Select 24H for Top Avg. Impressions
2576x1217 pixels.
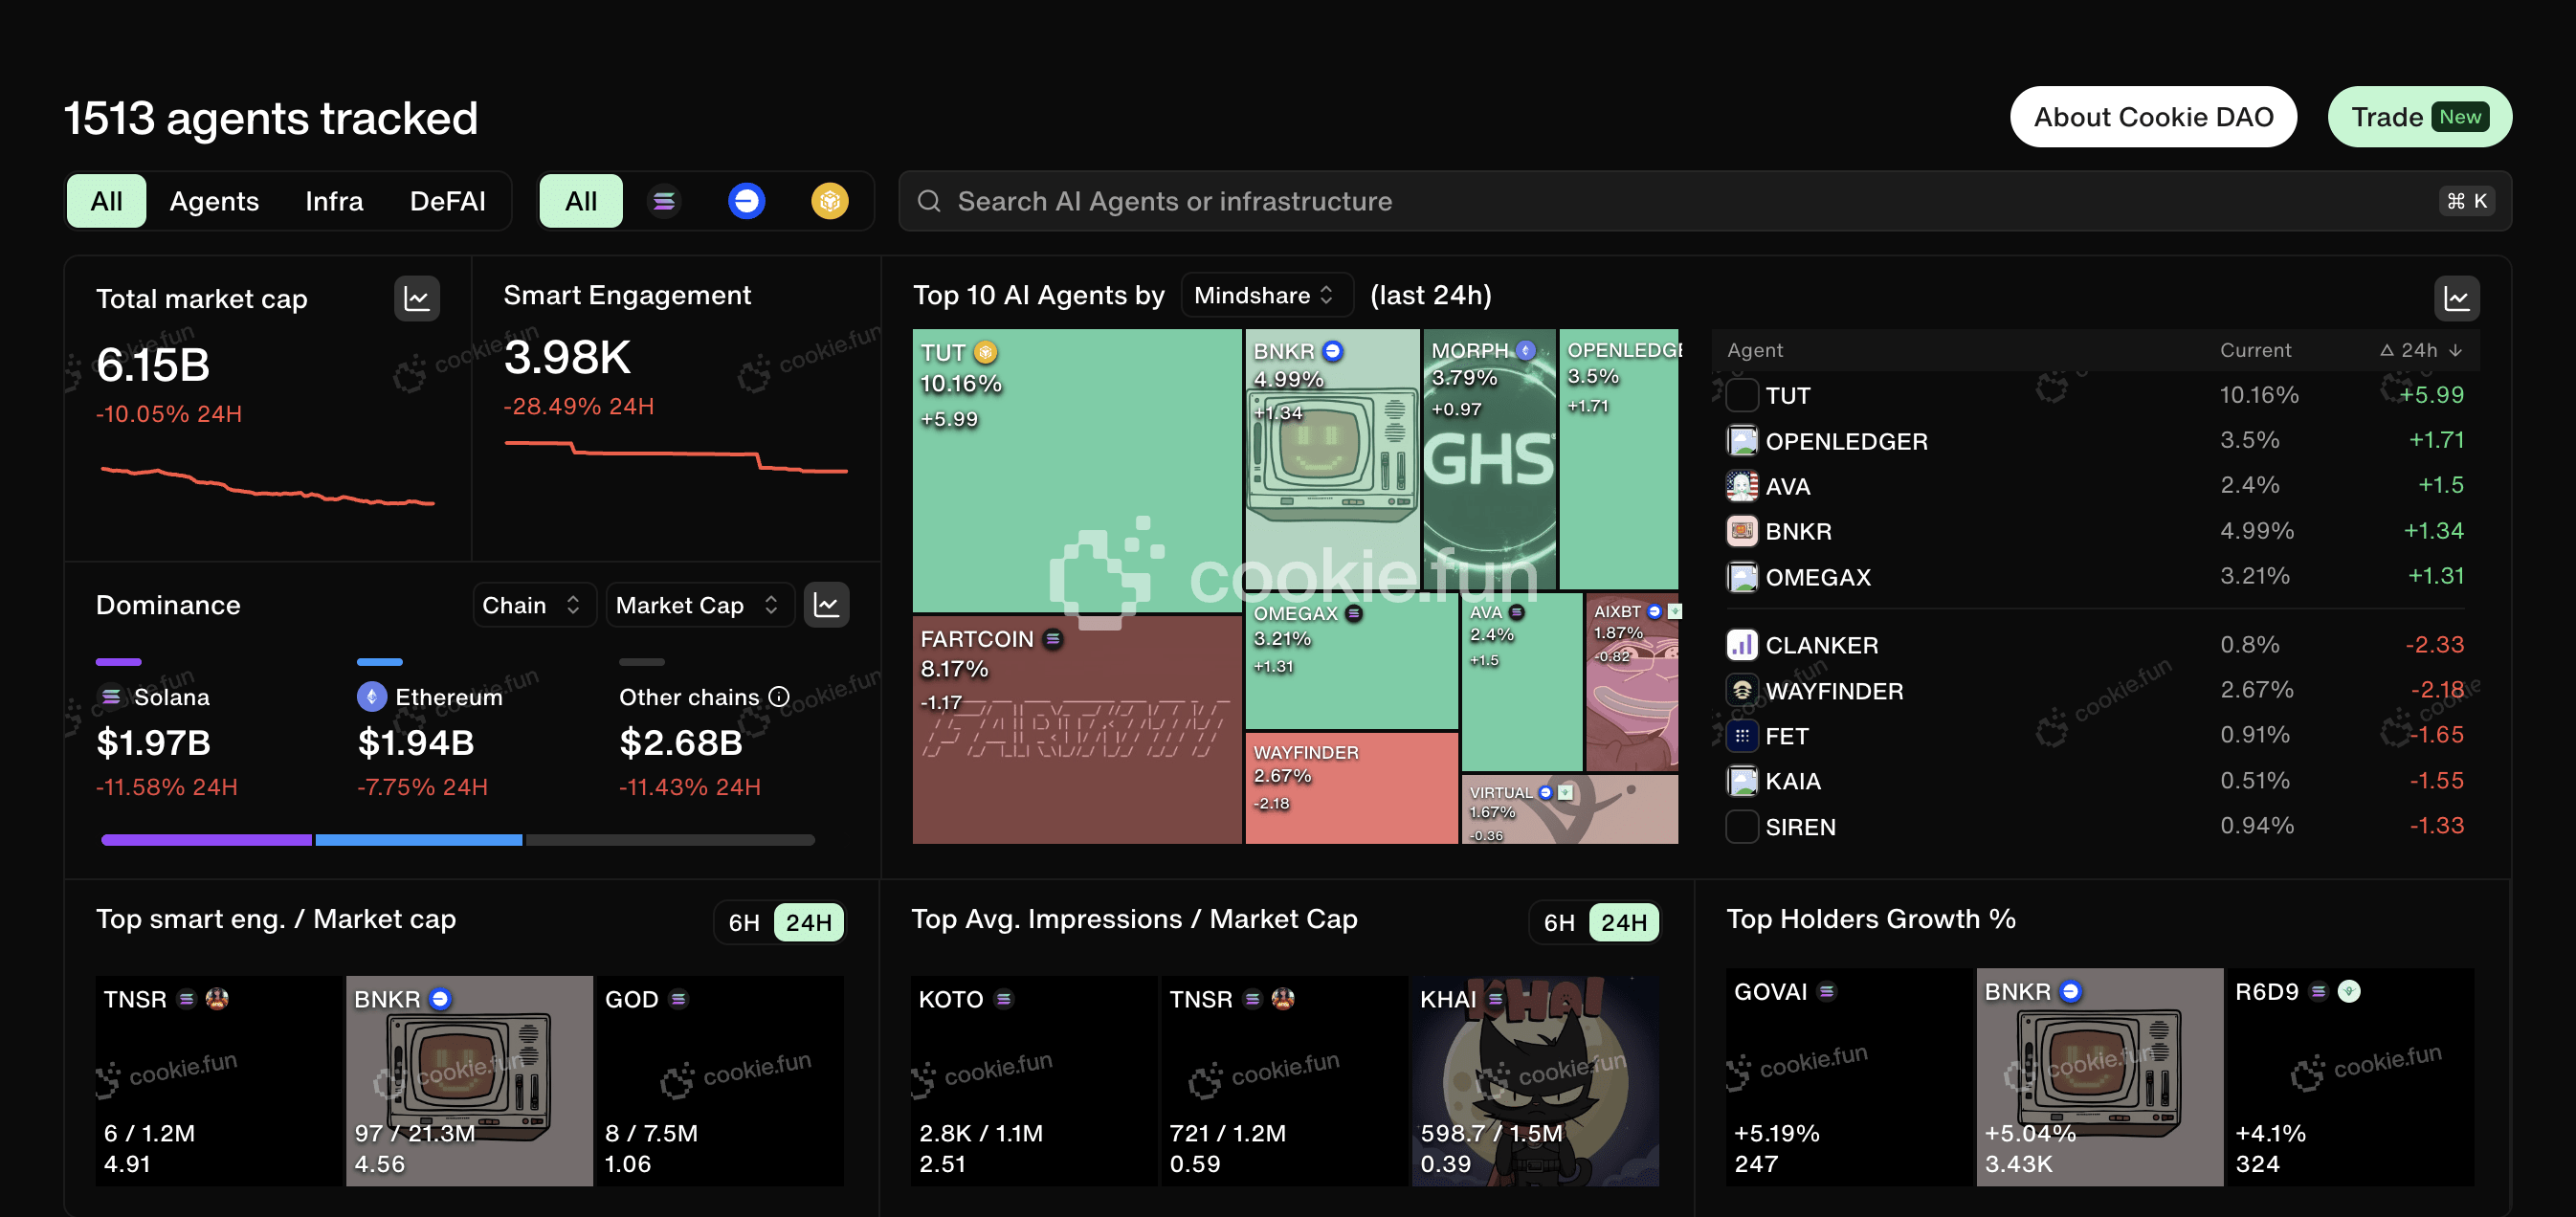[1623, 922]
